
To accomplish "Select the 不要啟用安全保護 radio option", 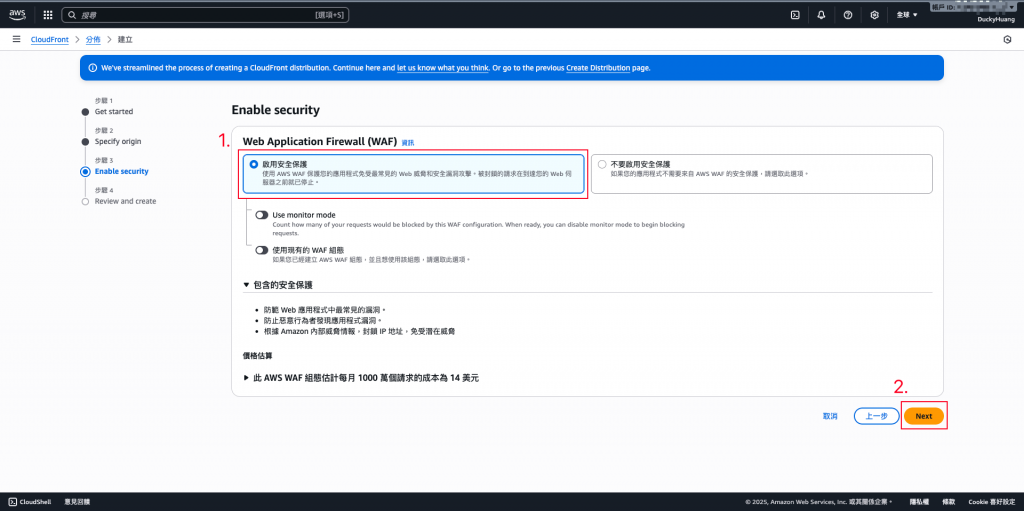I will (x=602, y=165).
